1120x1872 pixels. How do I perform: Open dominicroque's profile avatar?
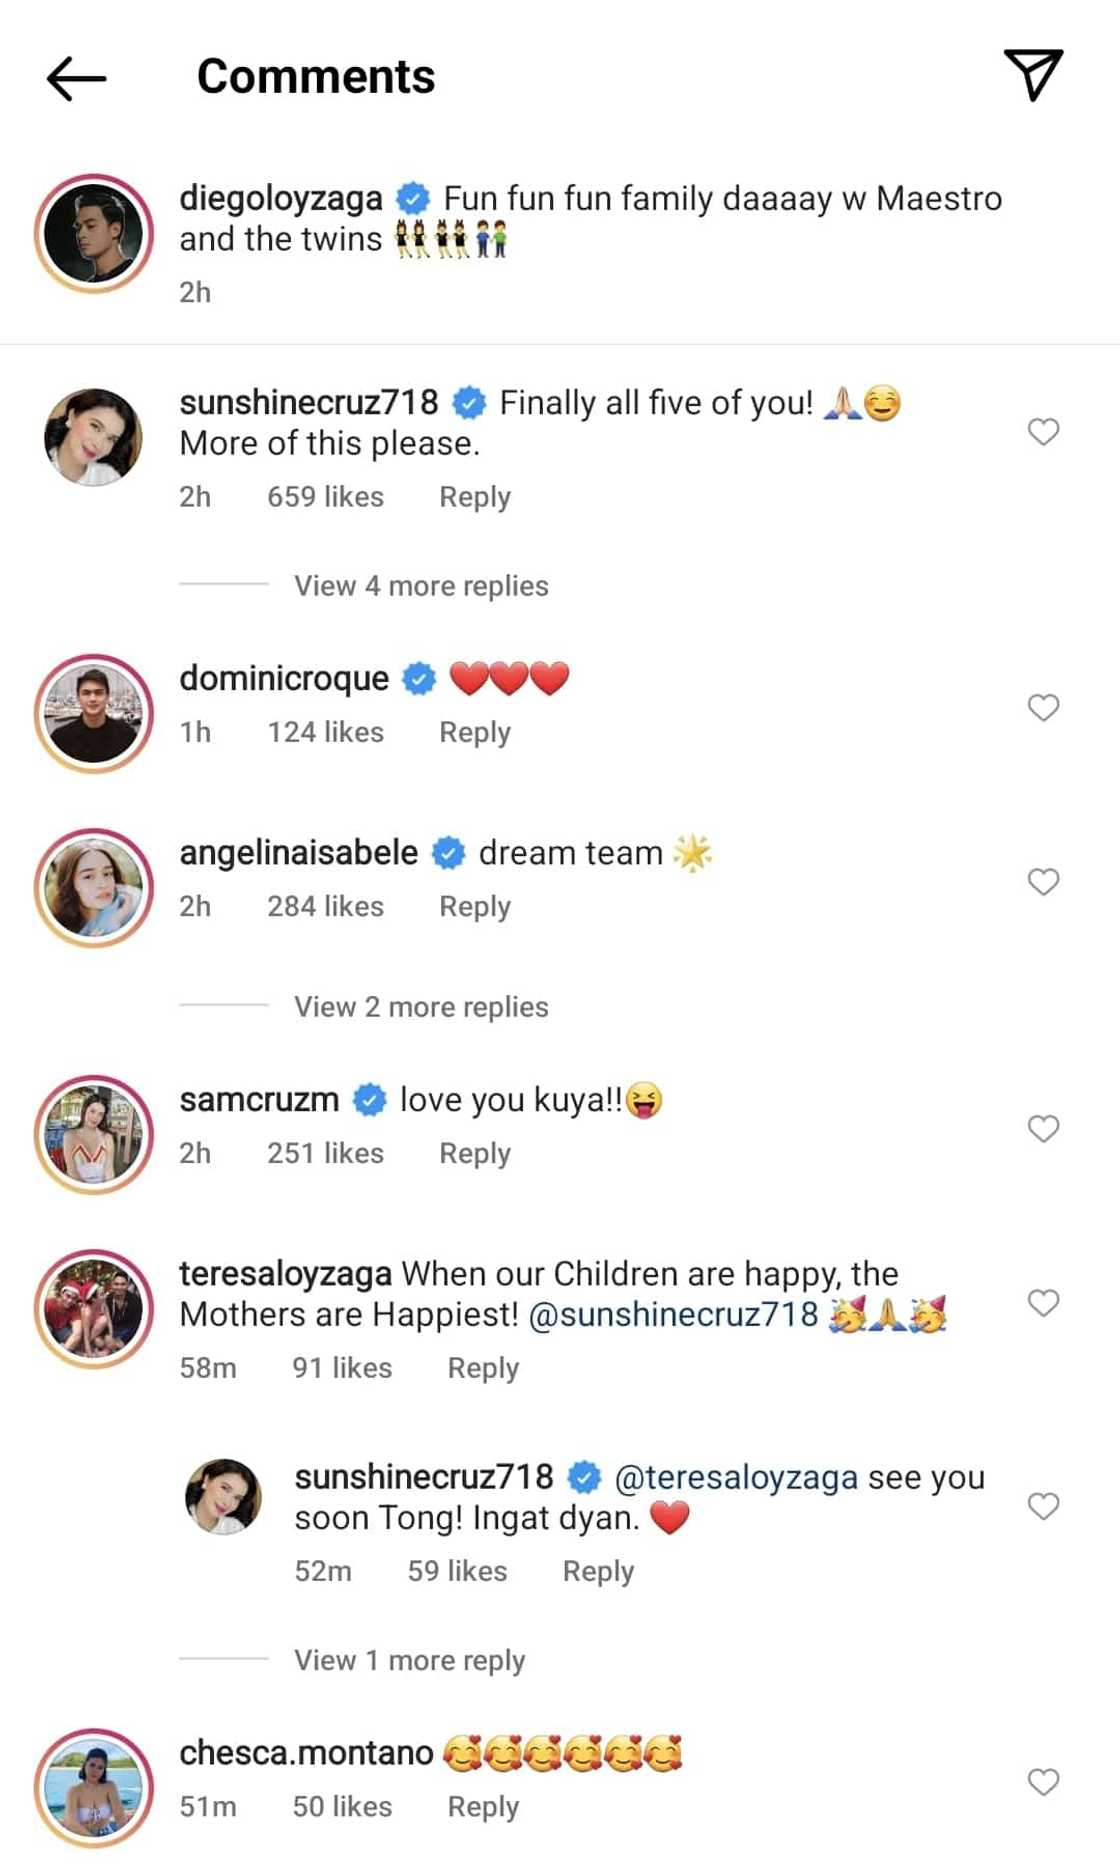tap(94, 714)
